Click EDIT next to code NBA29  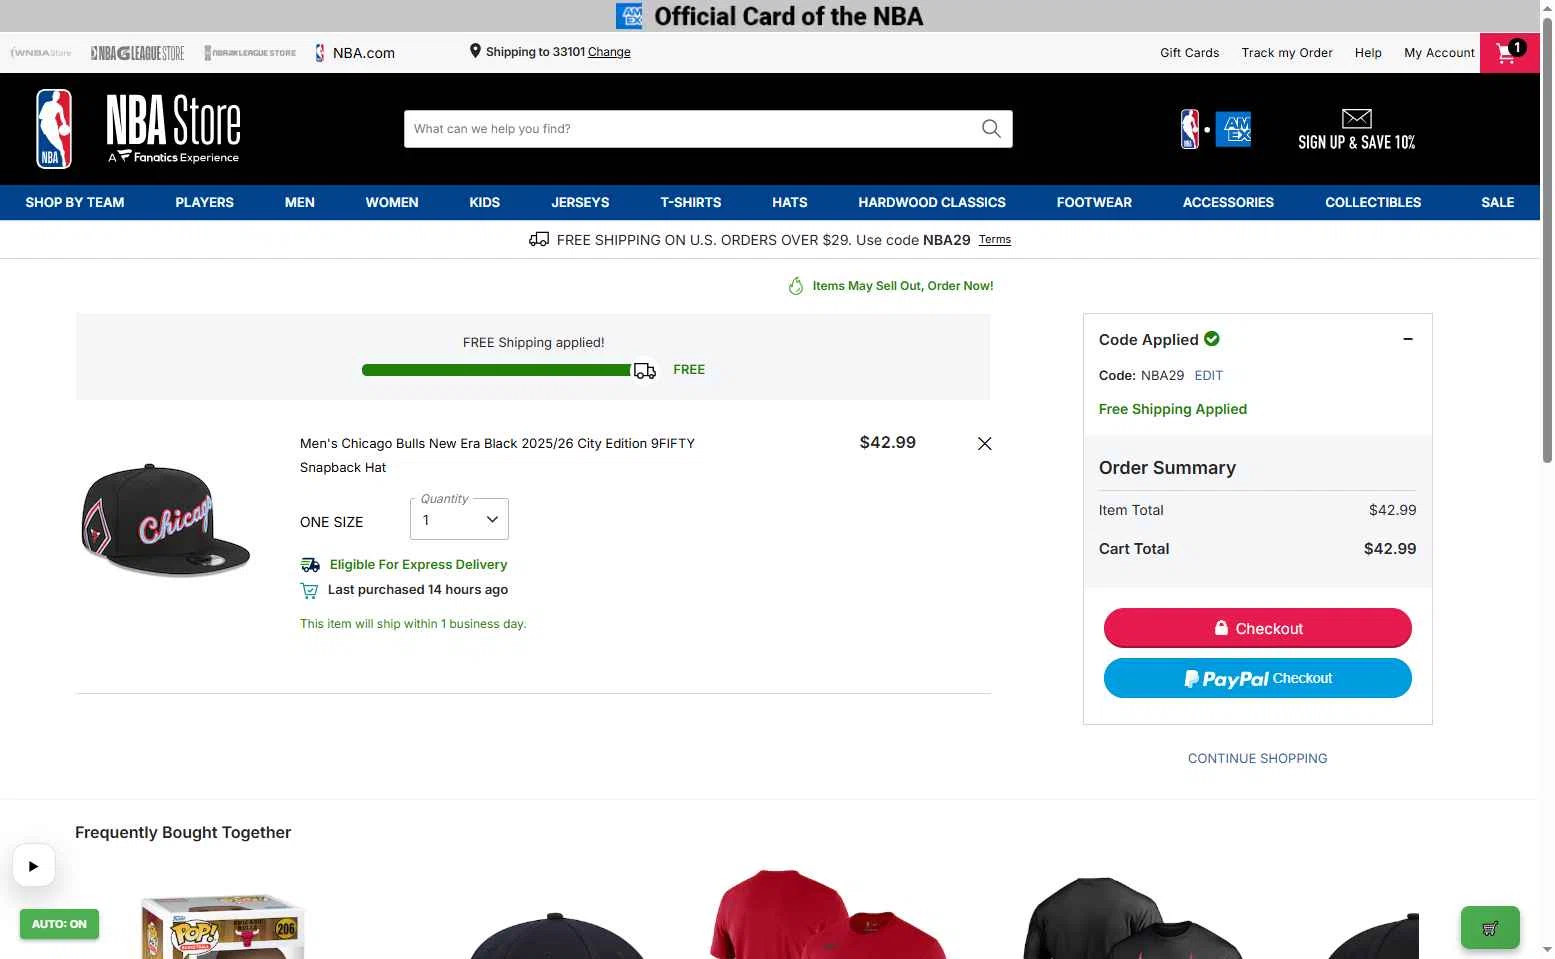click(1208, 376)
